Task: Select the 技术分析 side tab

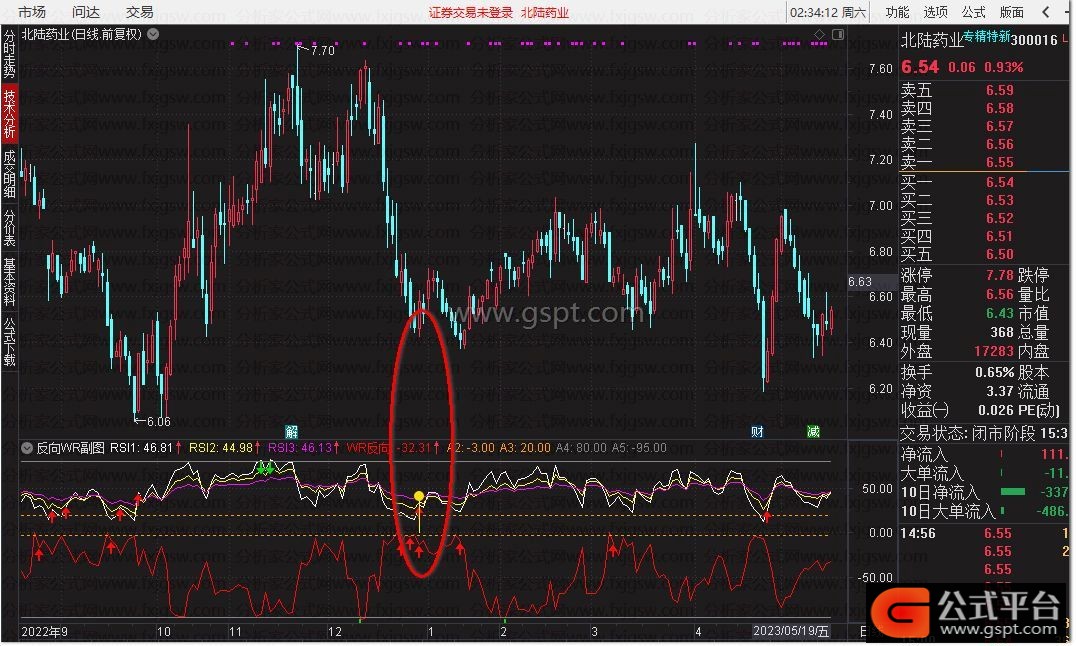Action: pyautogui.click(x=9, y=113)
